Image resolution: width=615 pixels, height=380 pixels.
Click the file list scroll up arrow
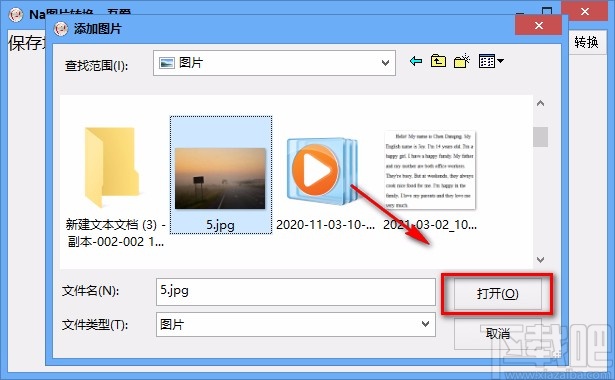pos(540,104)
